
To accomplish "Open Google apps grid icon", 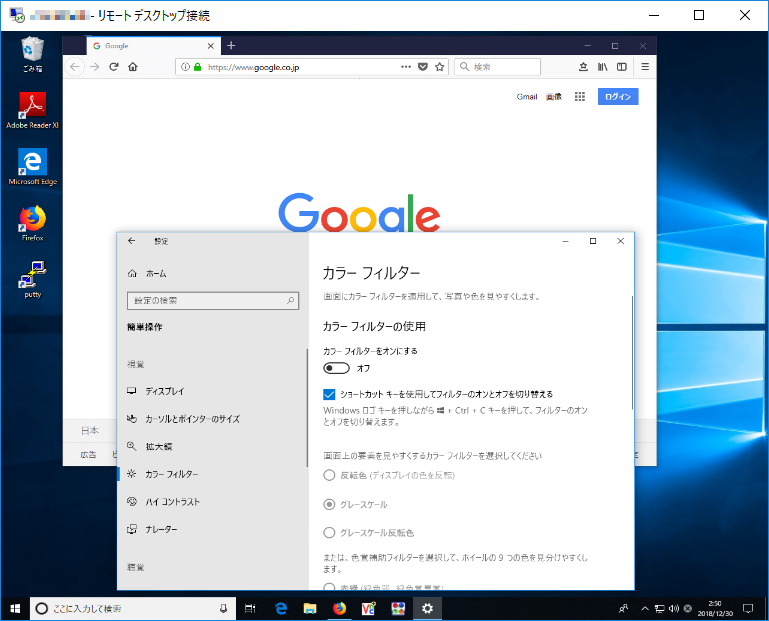I will 580,97.
